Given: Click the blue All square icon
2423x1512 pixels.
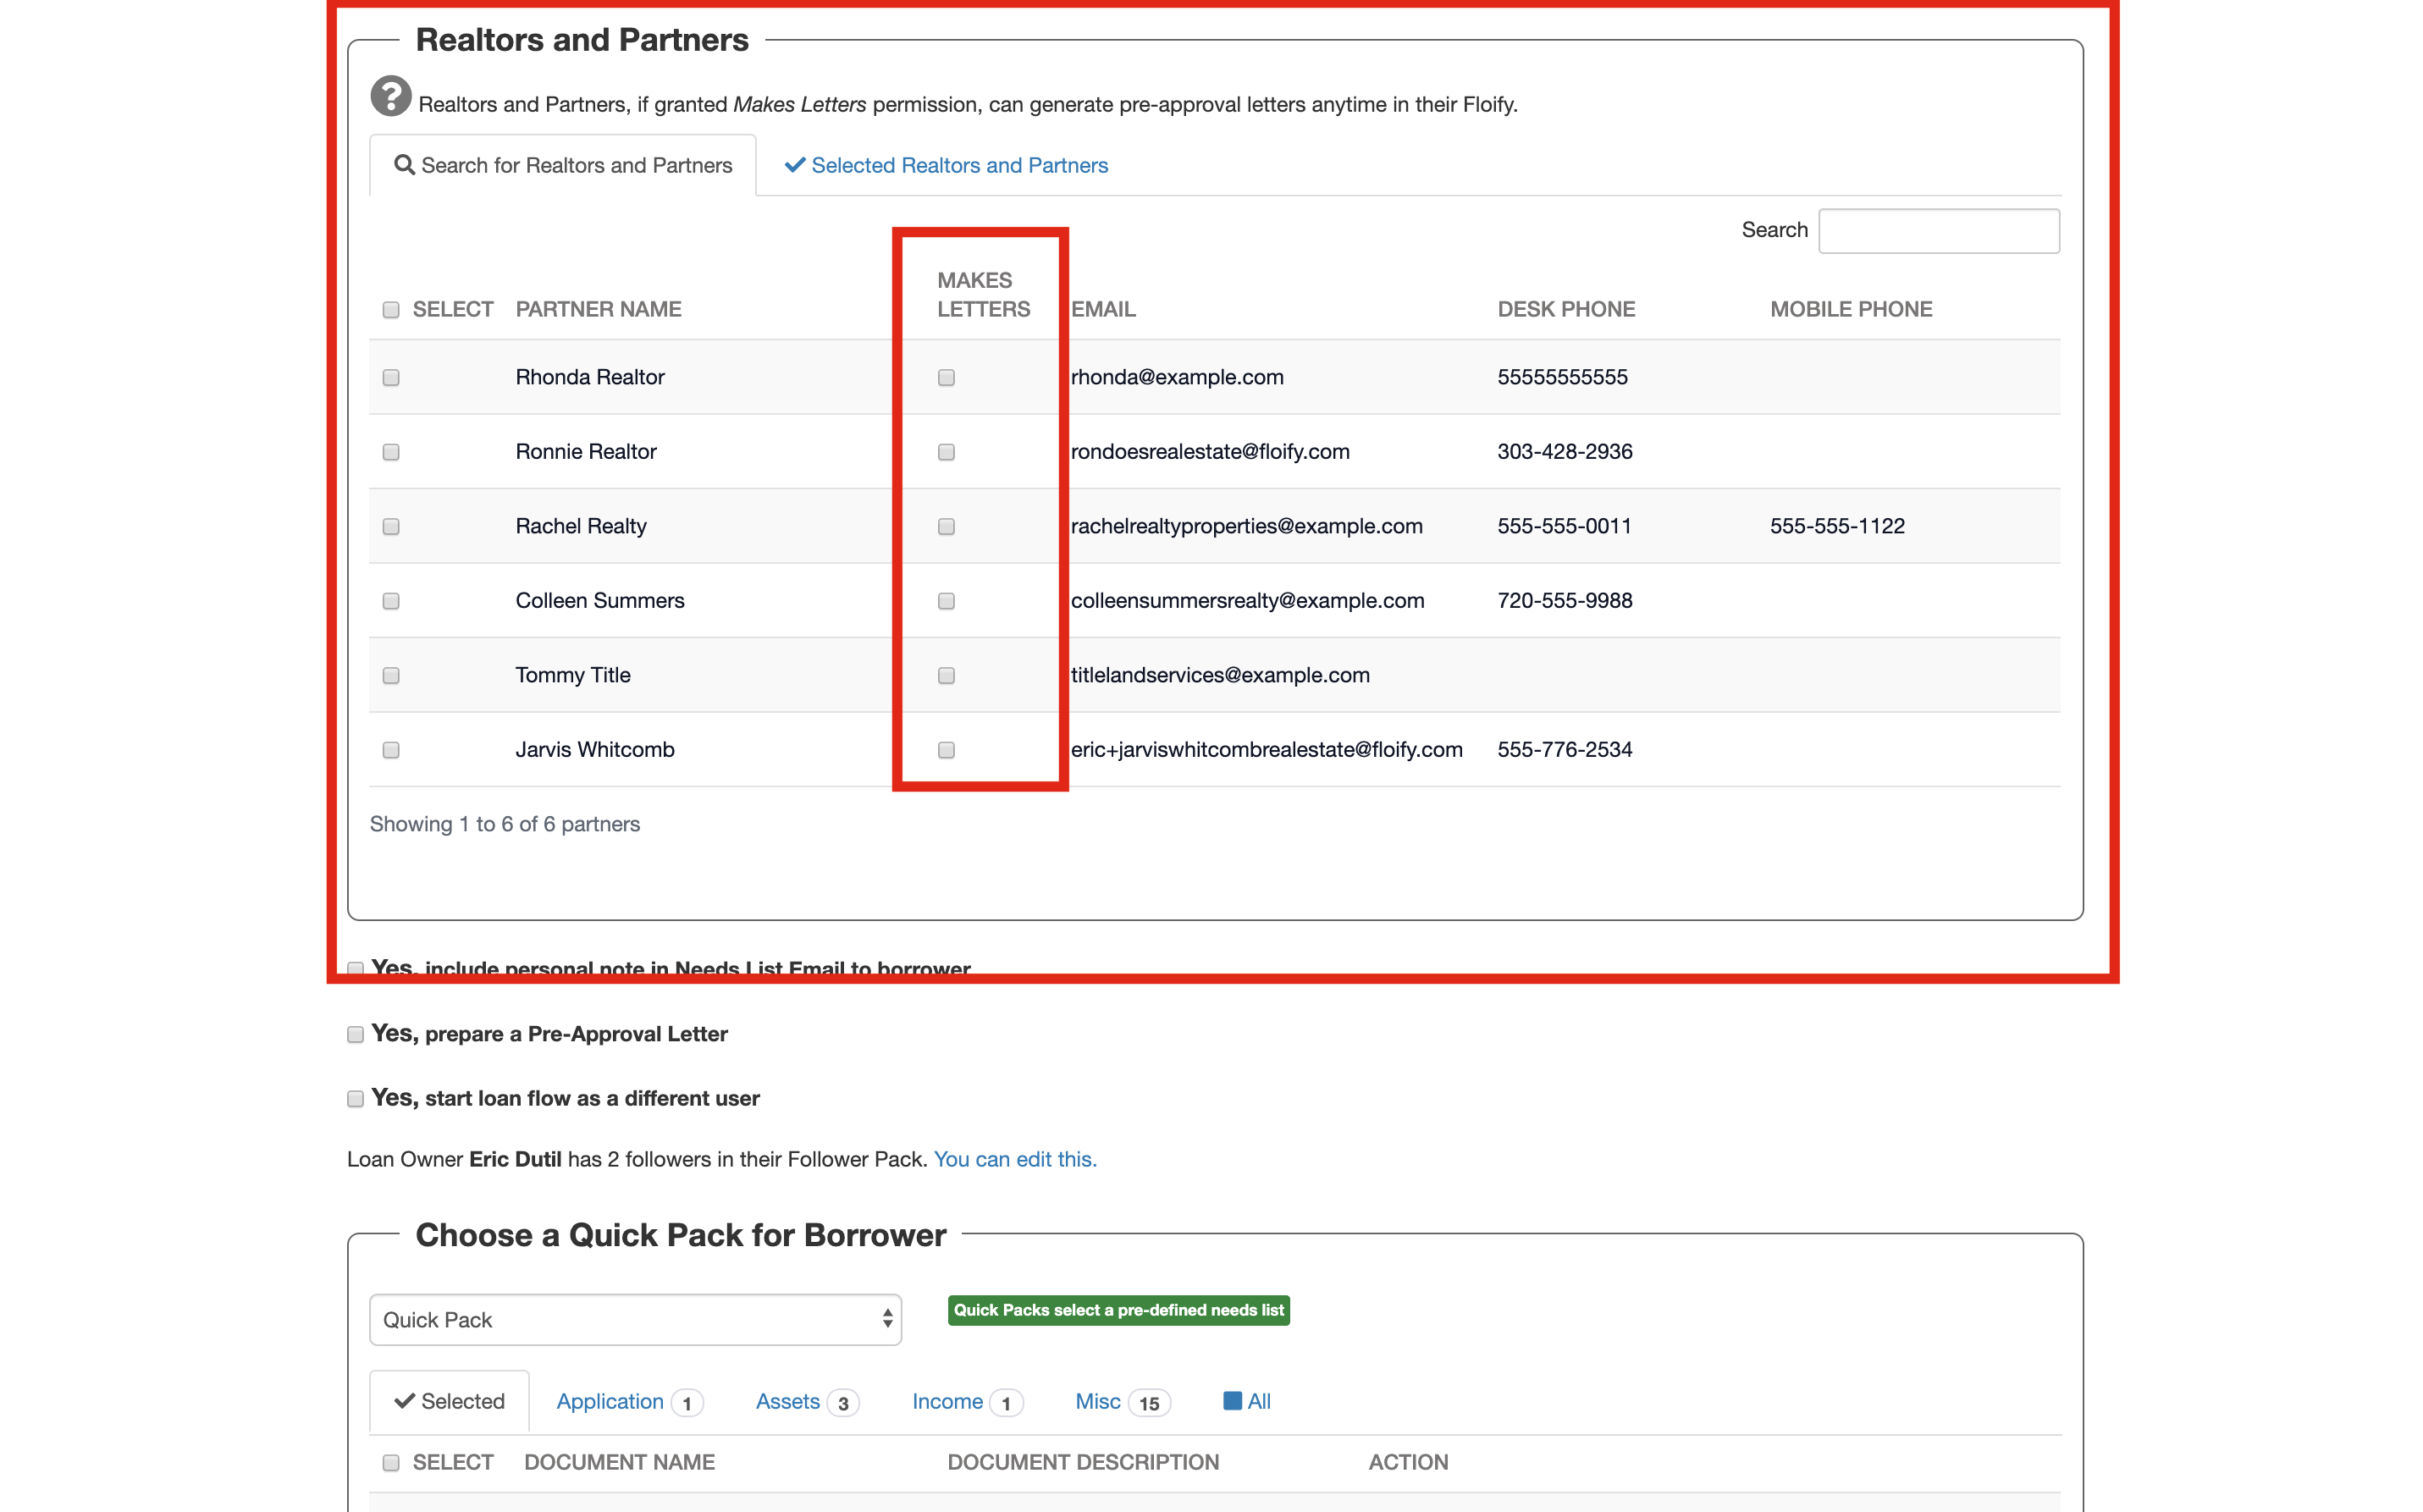Looking at the screenshot, I should tap(1232, 1400).
